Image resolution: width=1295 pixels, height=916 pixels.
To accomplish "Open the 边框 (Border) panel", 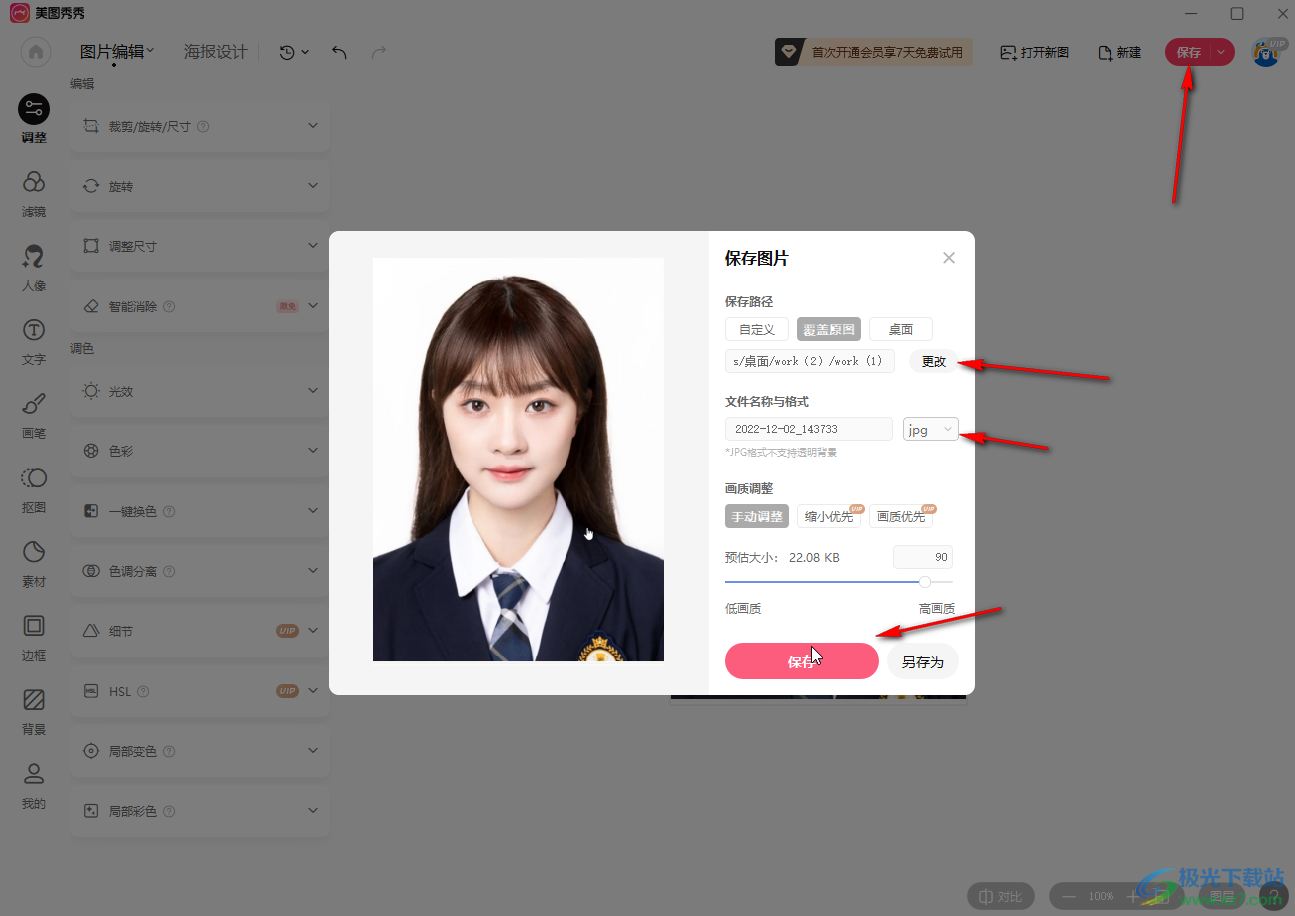I will pyautogui.click(x=34, y=637).
